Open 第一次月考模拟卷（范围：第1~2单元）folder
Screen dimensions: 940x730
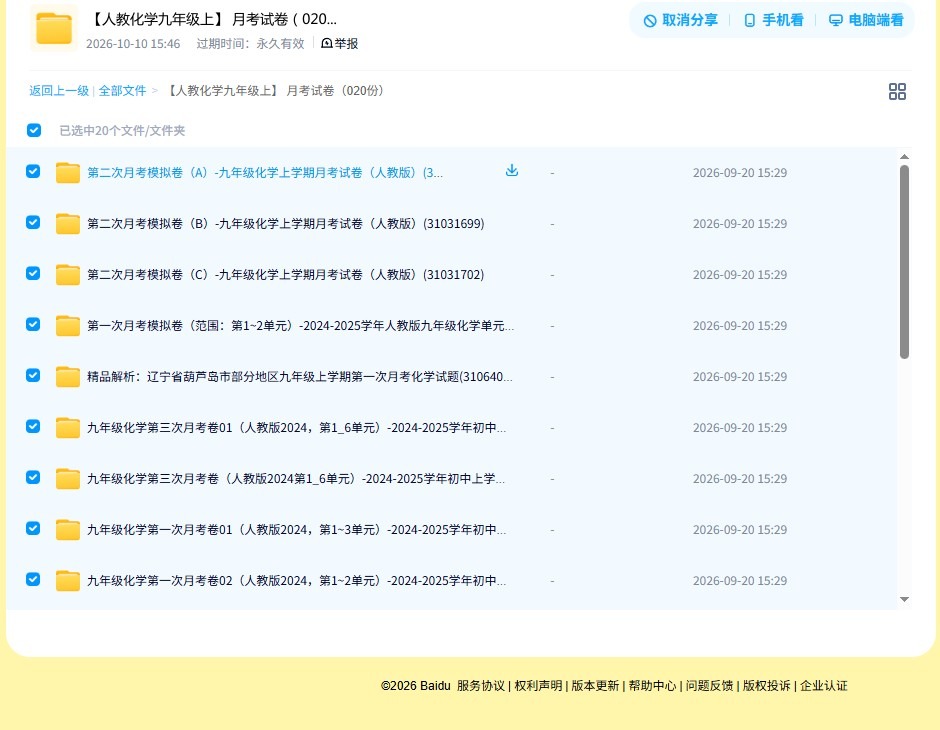[x=300, y=325]
